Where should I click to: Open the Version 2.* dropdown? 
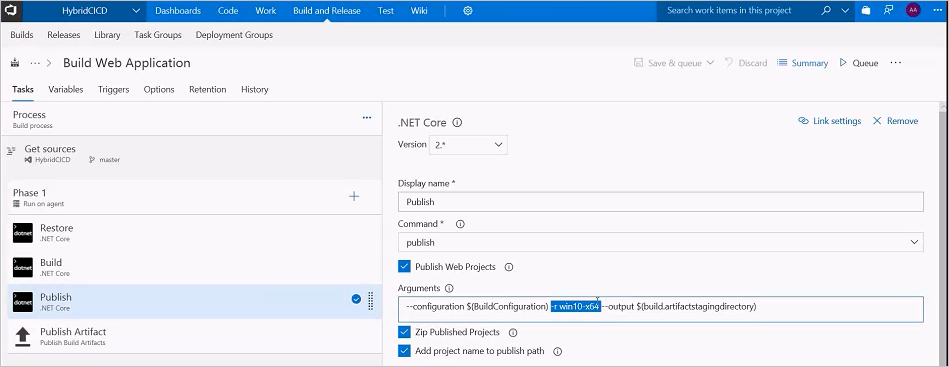click(x=468, y=145)
